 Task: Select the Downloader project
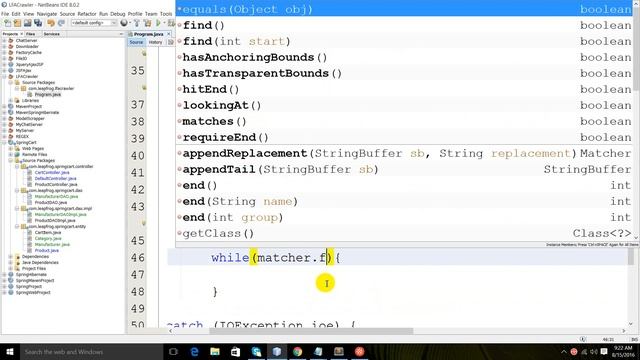27,47
